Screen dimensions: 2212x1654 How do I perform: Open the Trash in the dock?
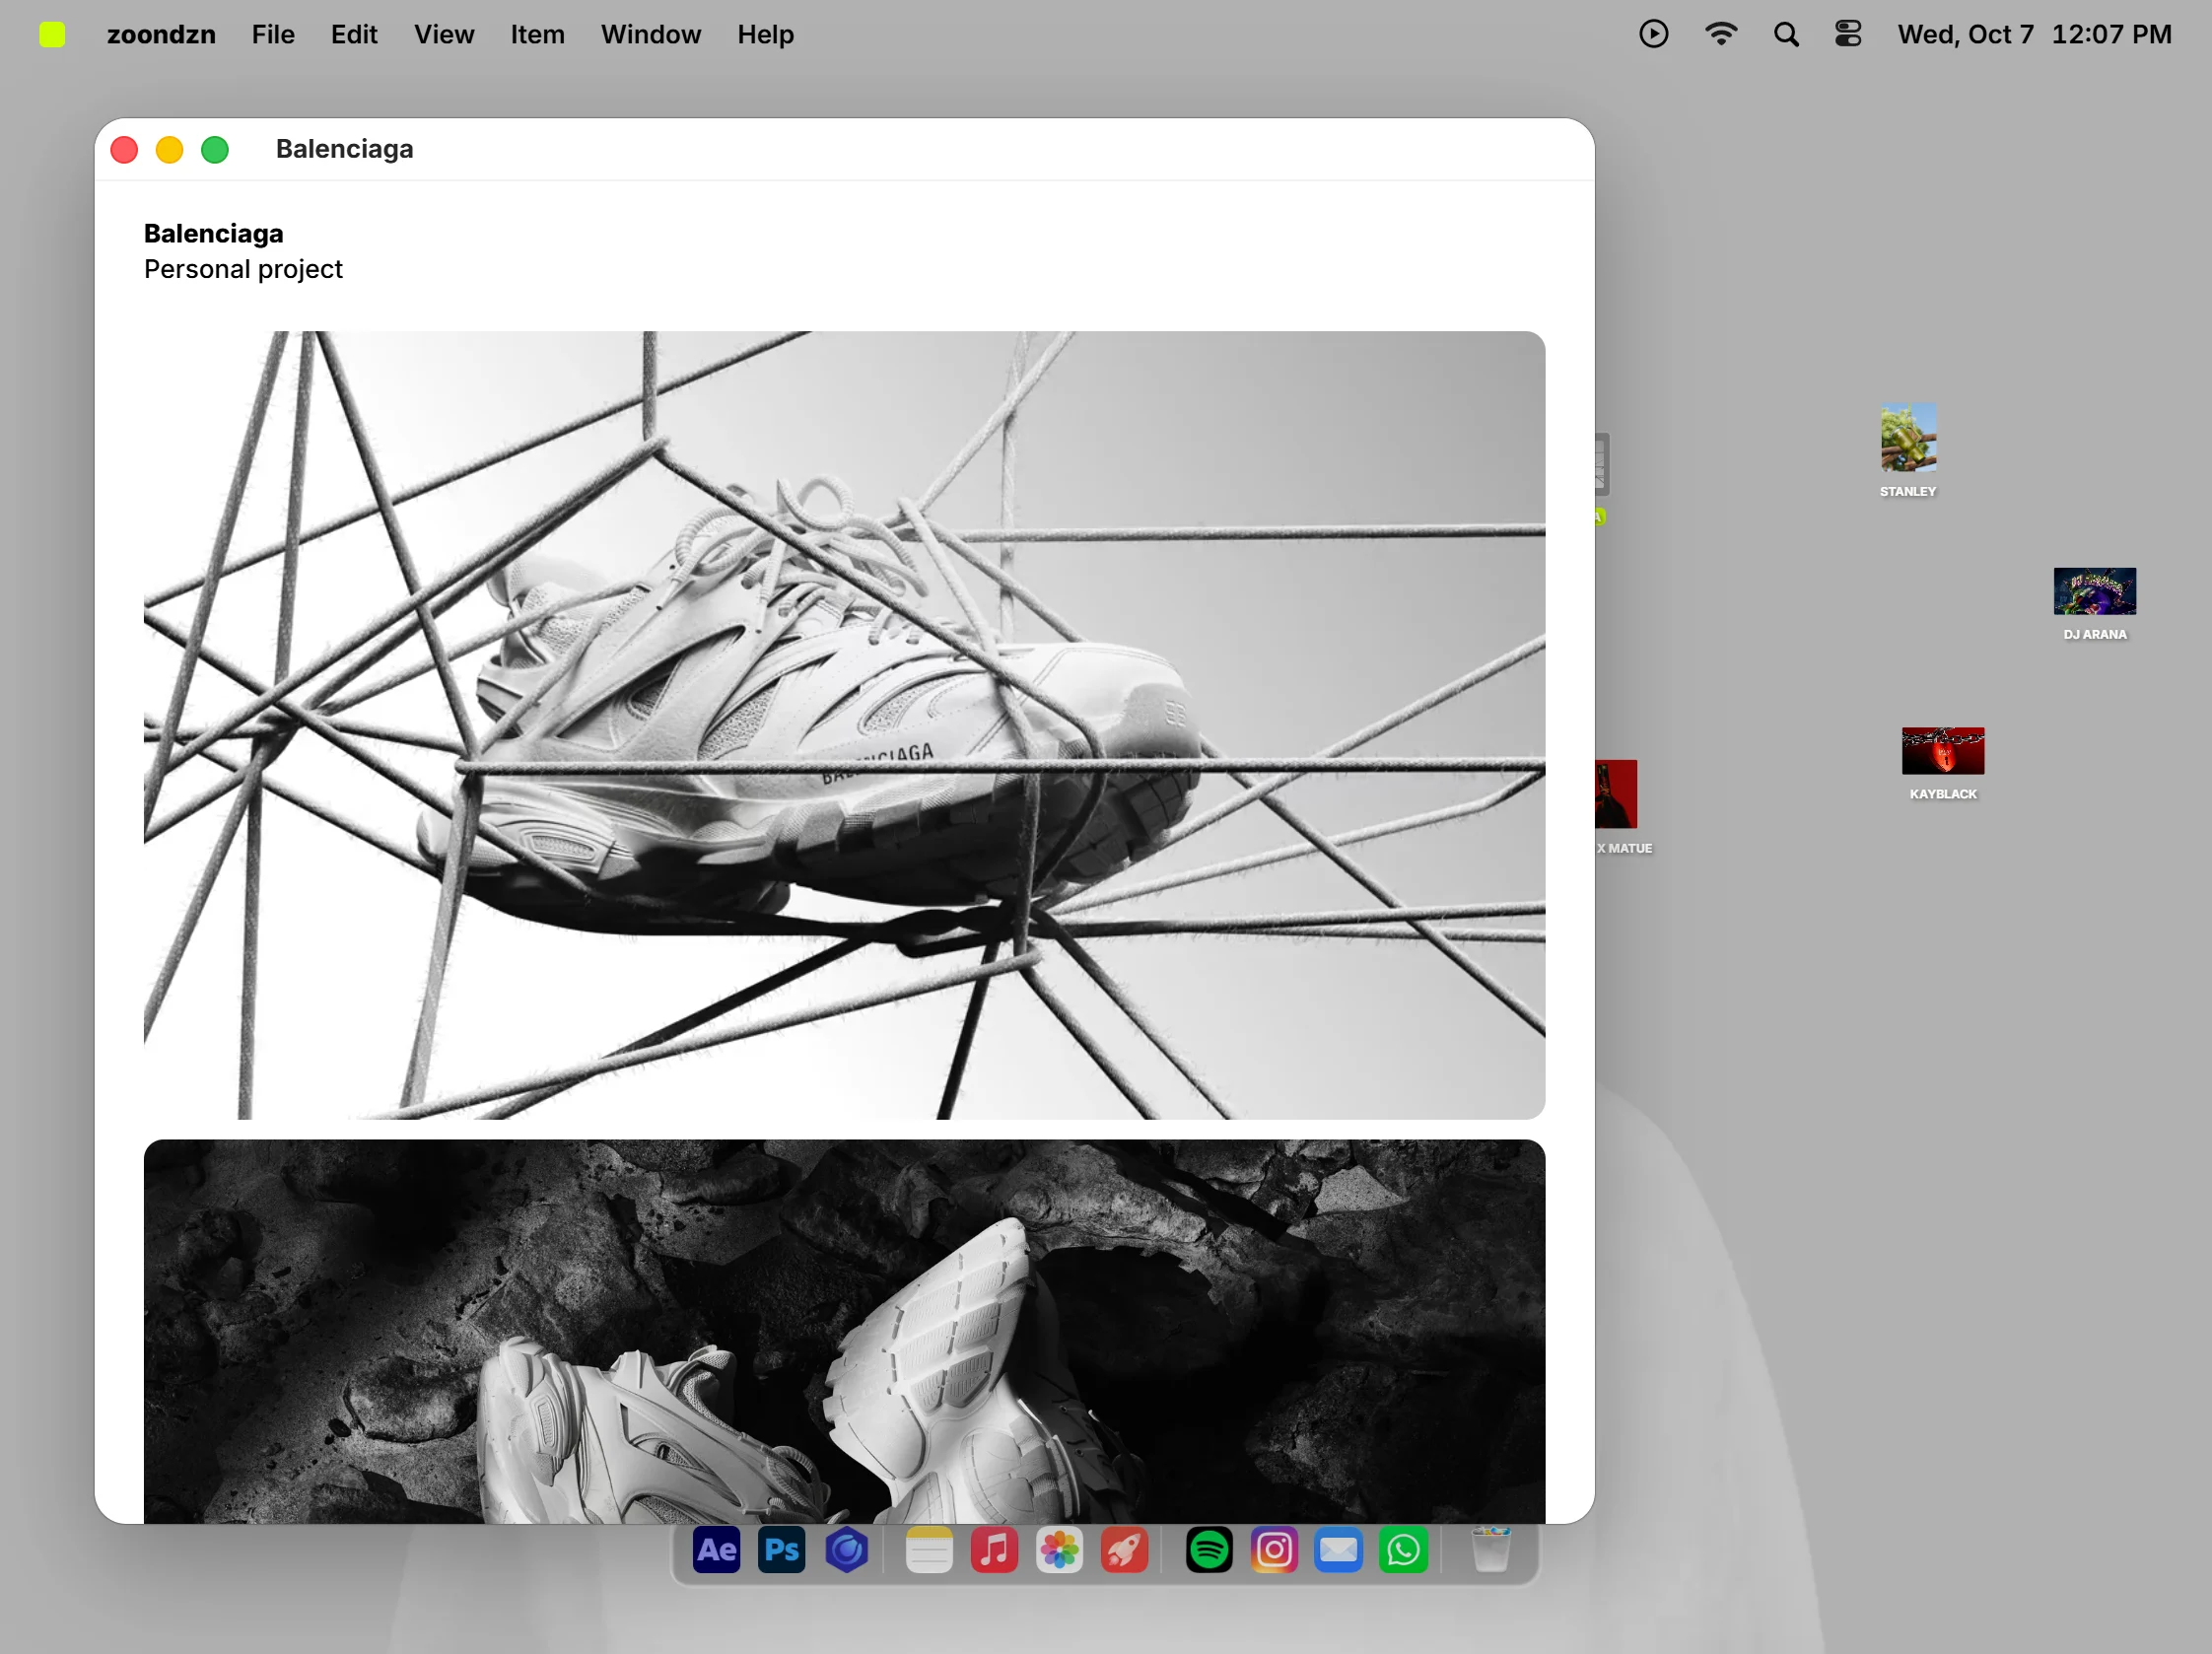click(1490, 1550)
